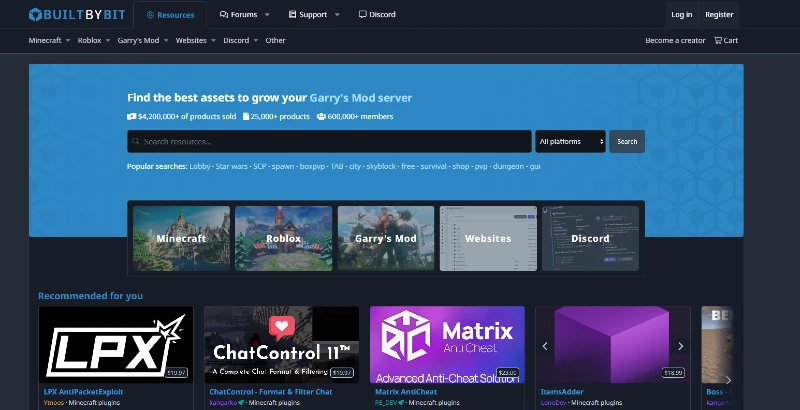
Task: Open ItemsAdder title link
Action: click(562, 392)
